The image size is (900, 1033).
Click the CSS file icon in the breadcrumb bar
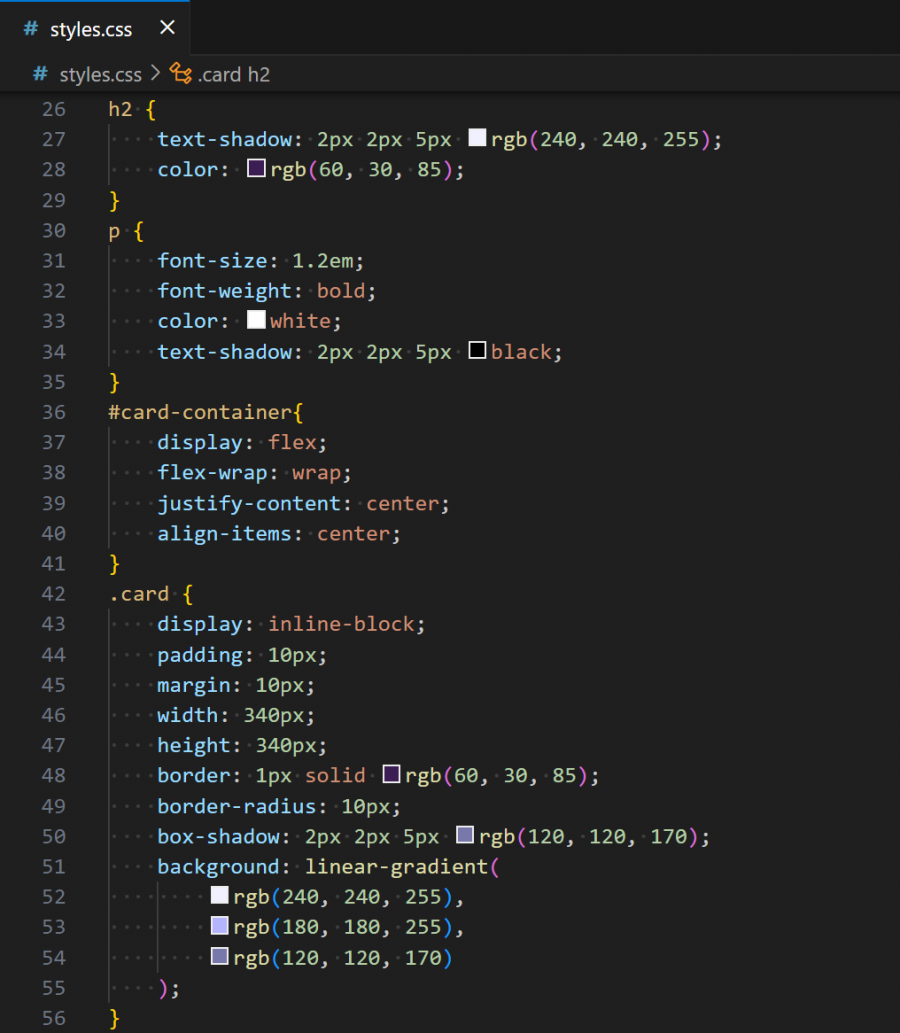[39, 74]
